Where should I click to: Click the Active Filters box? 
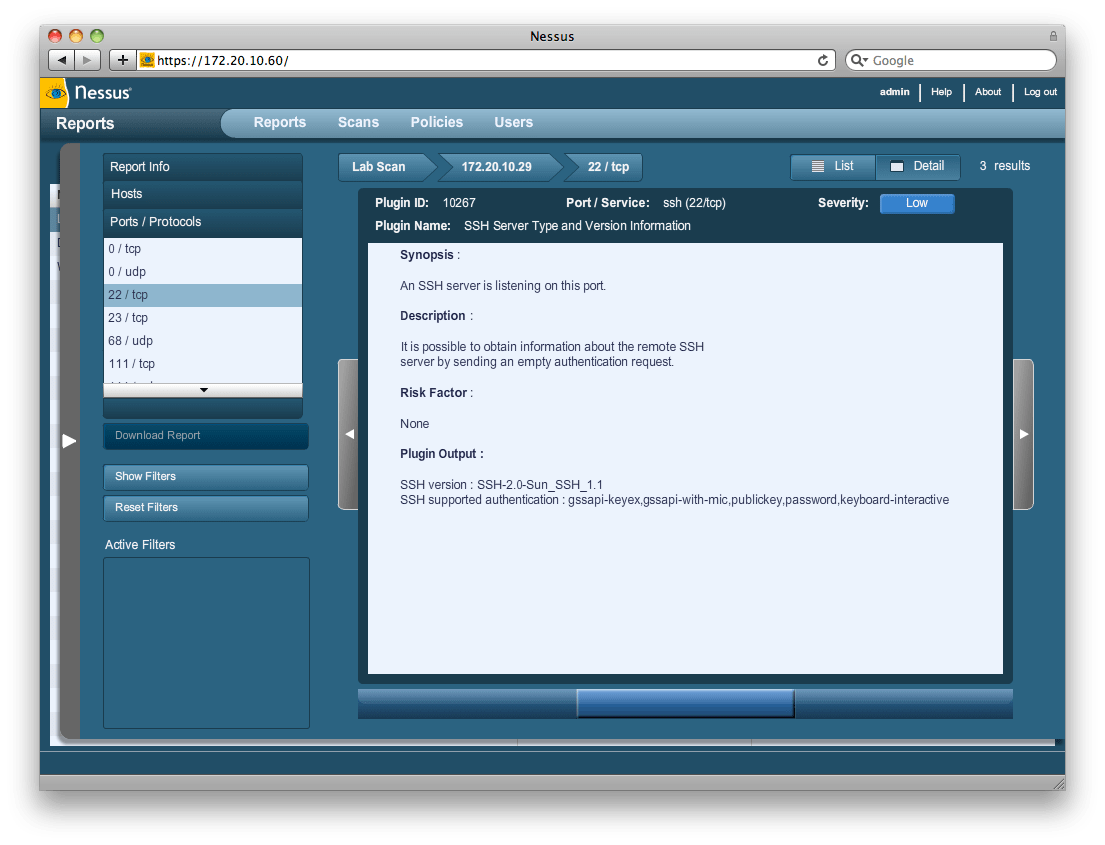206,643
